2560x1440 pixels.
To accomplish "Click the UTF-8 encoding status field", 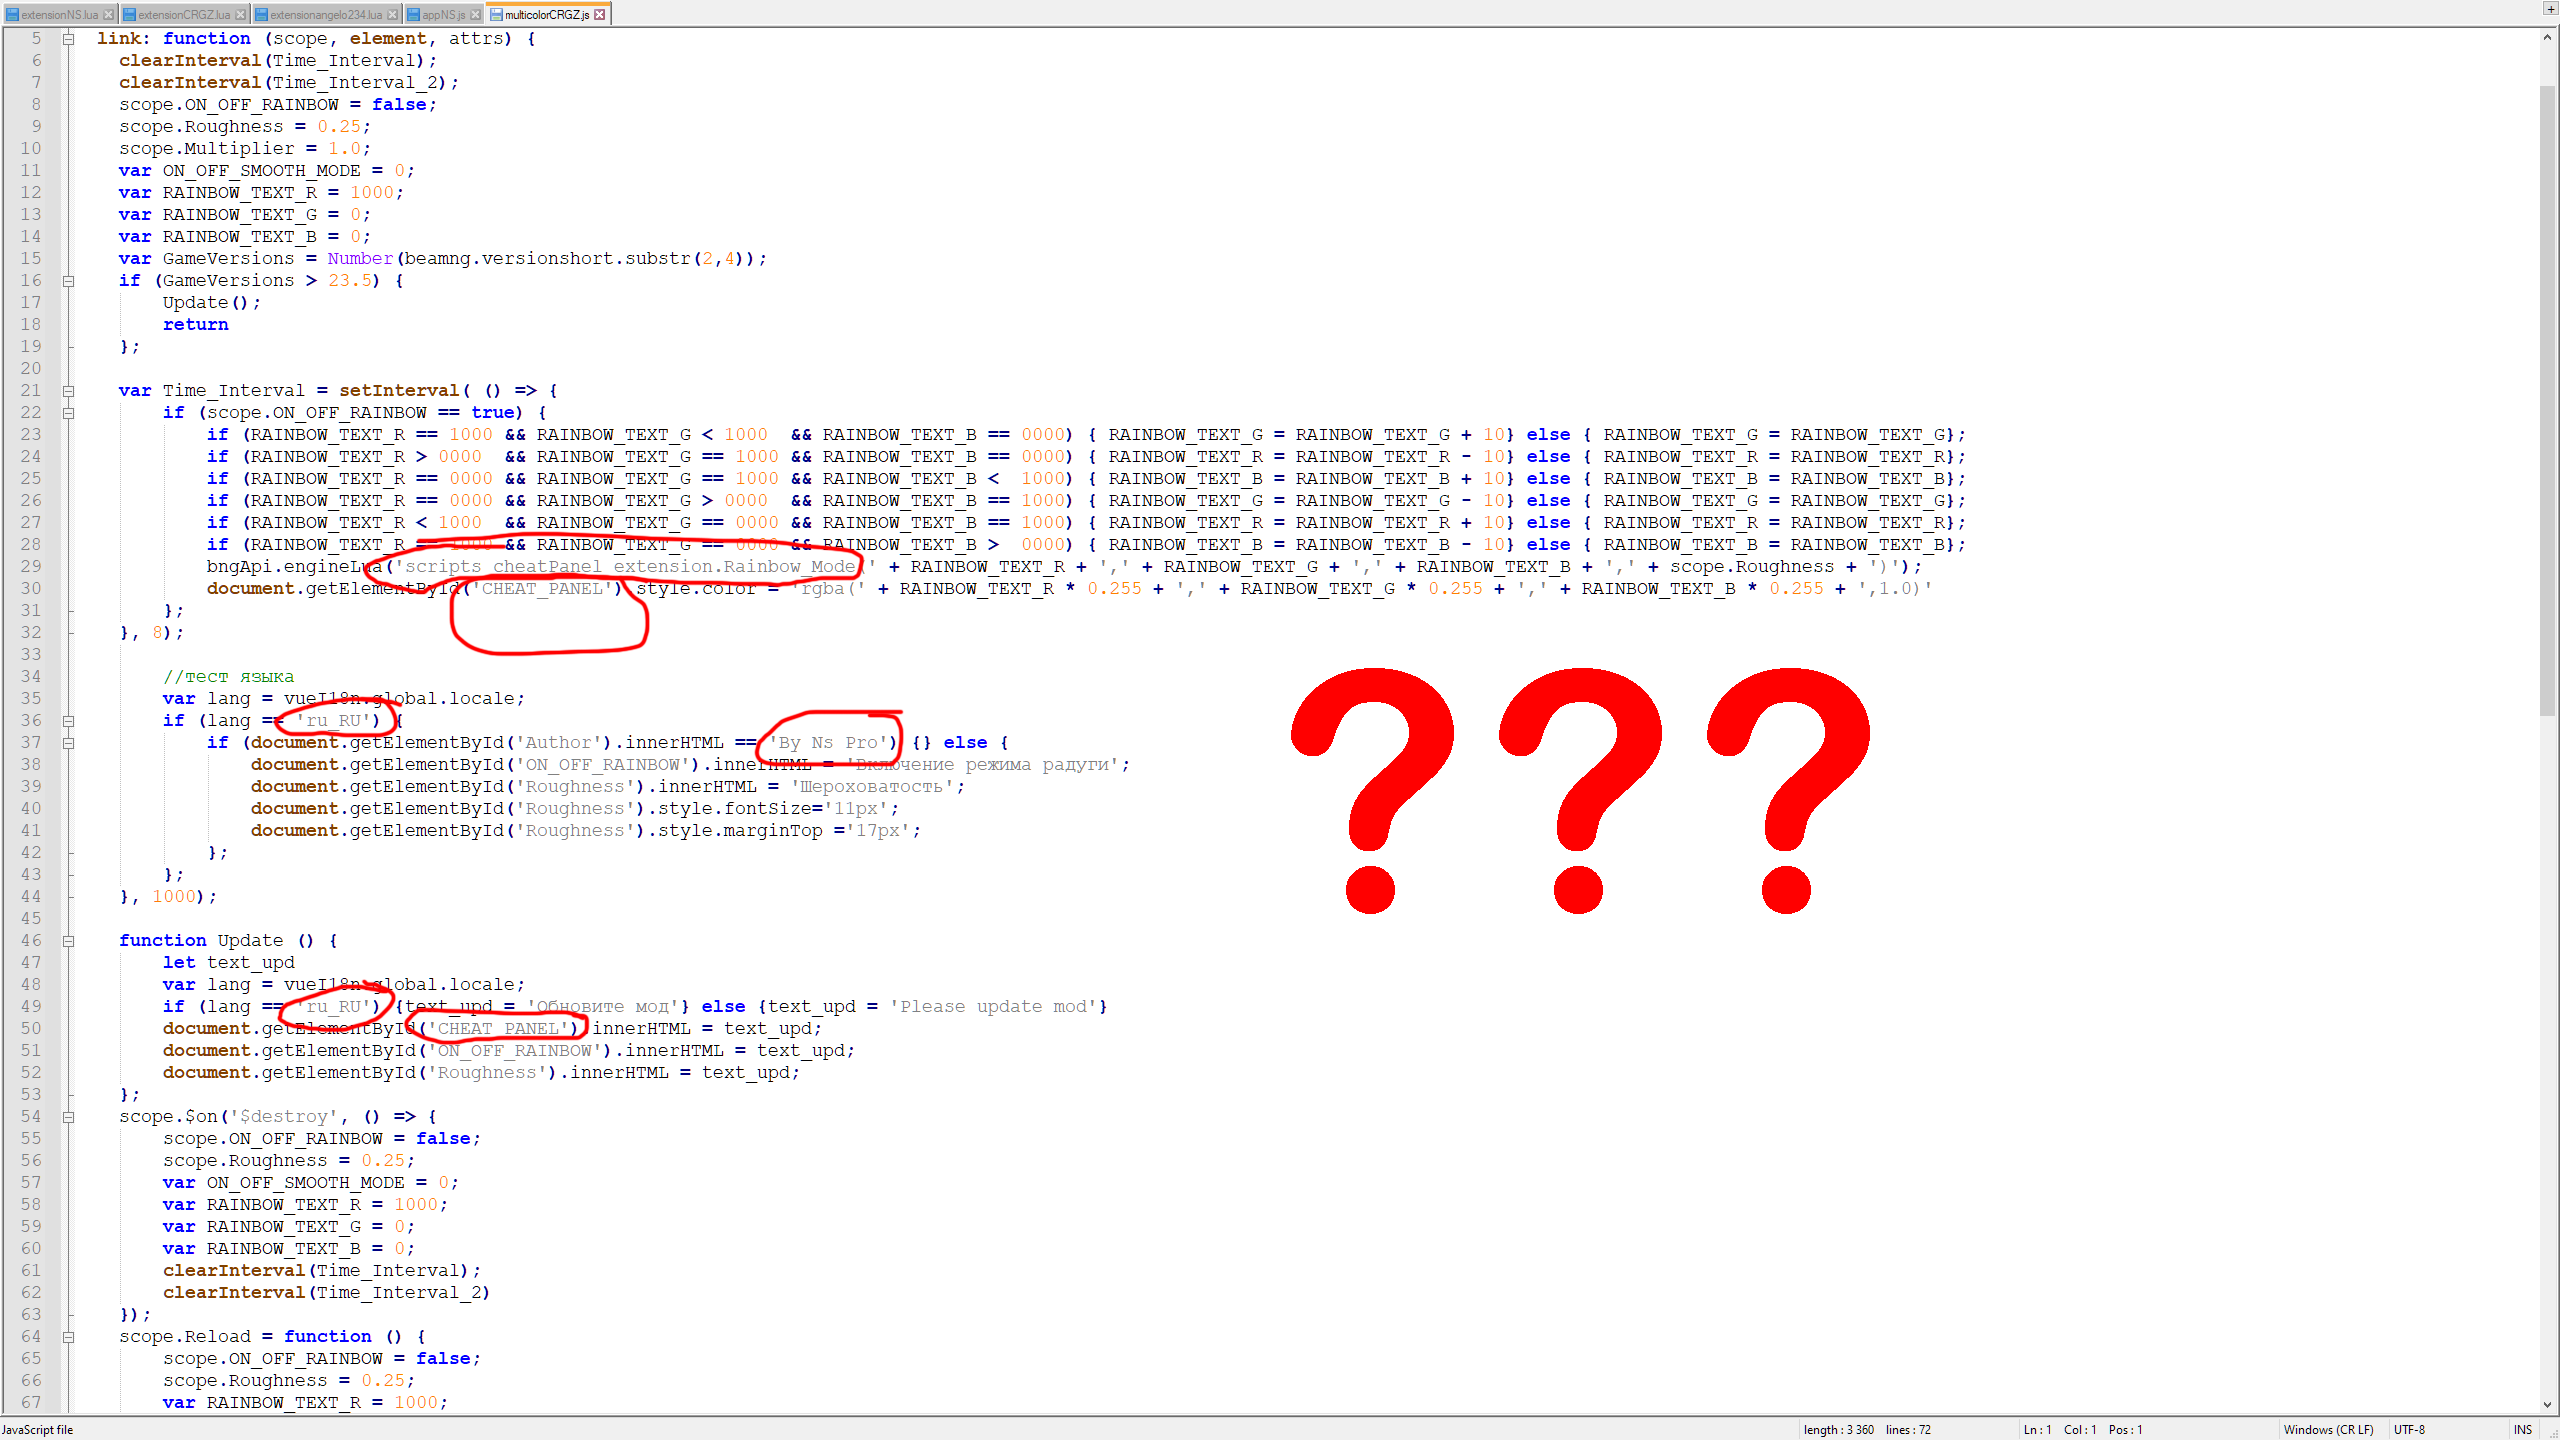I will coord(2409,1430).
